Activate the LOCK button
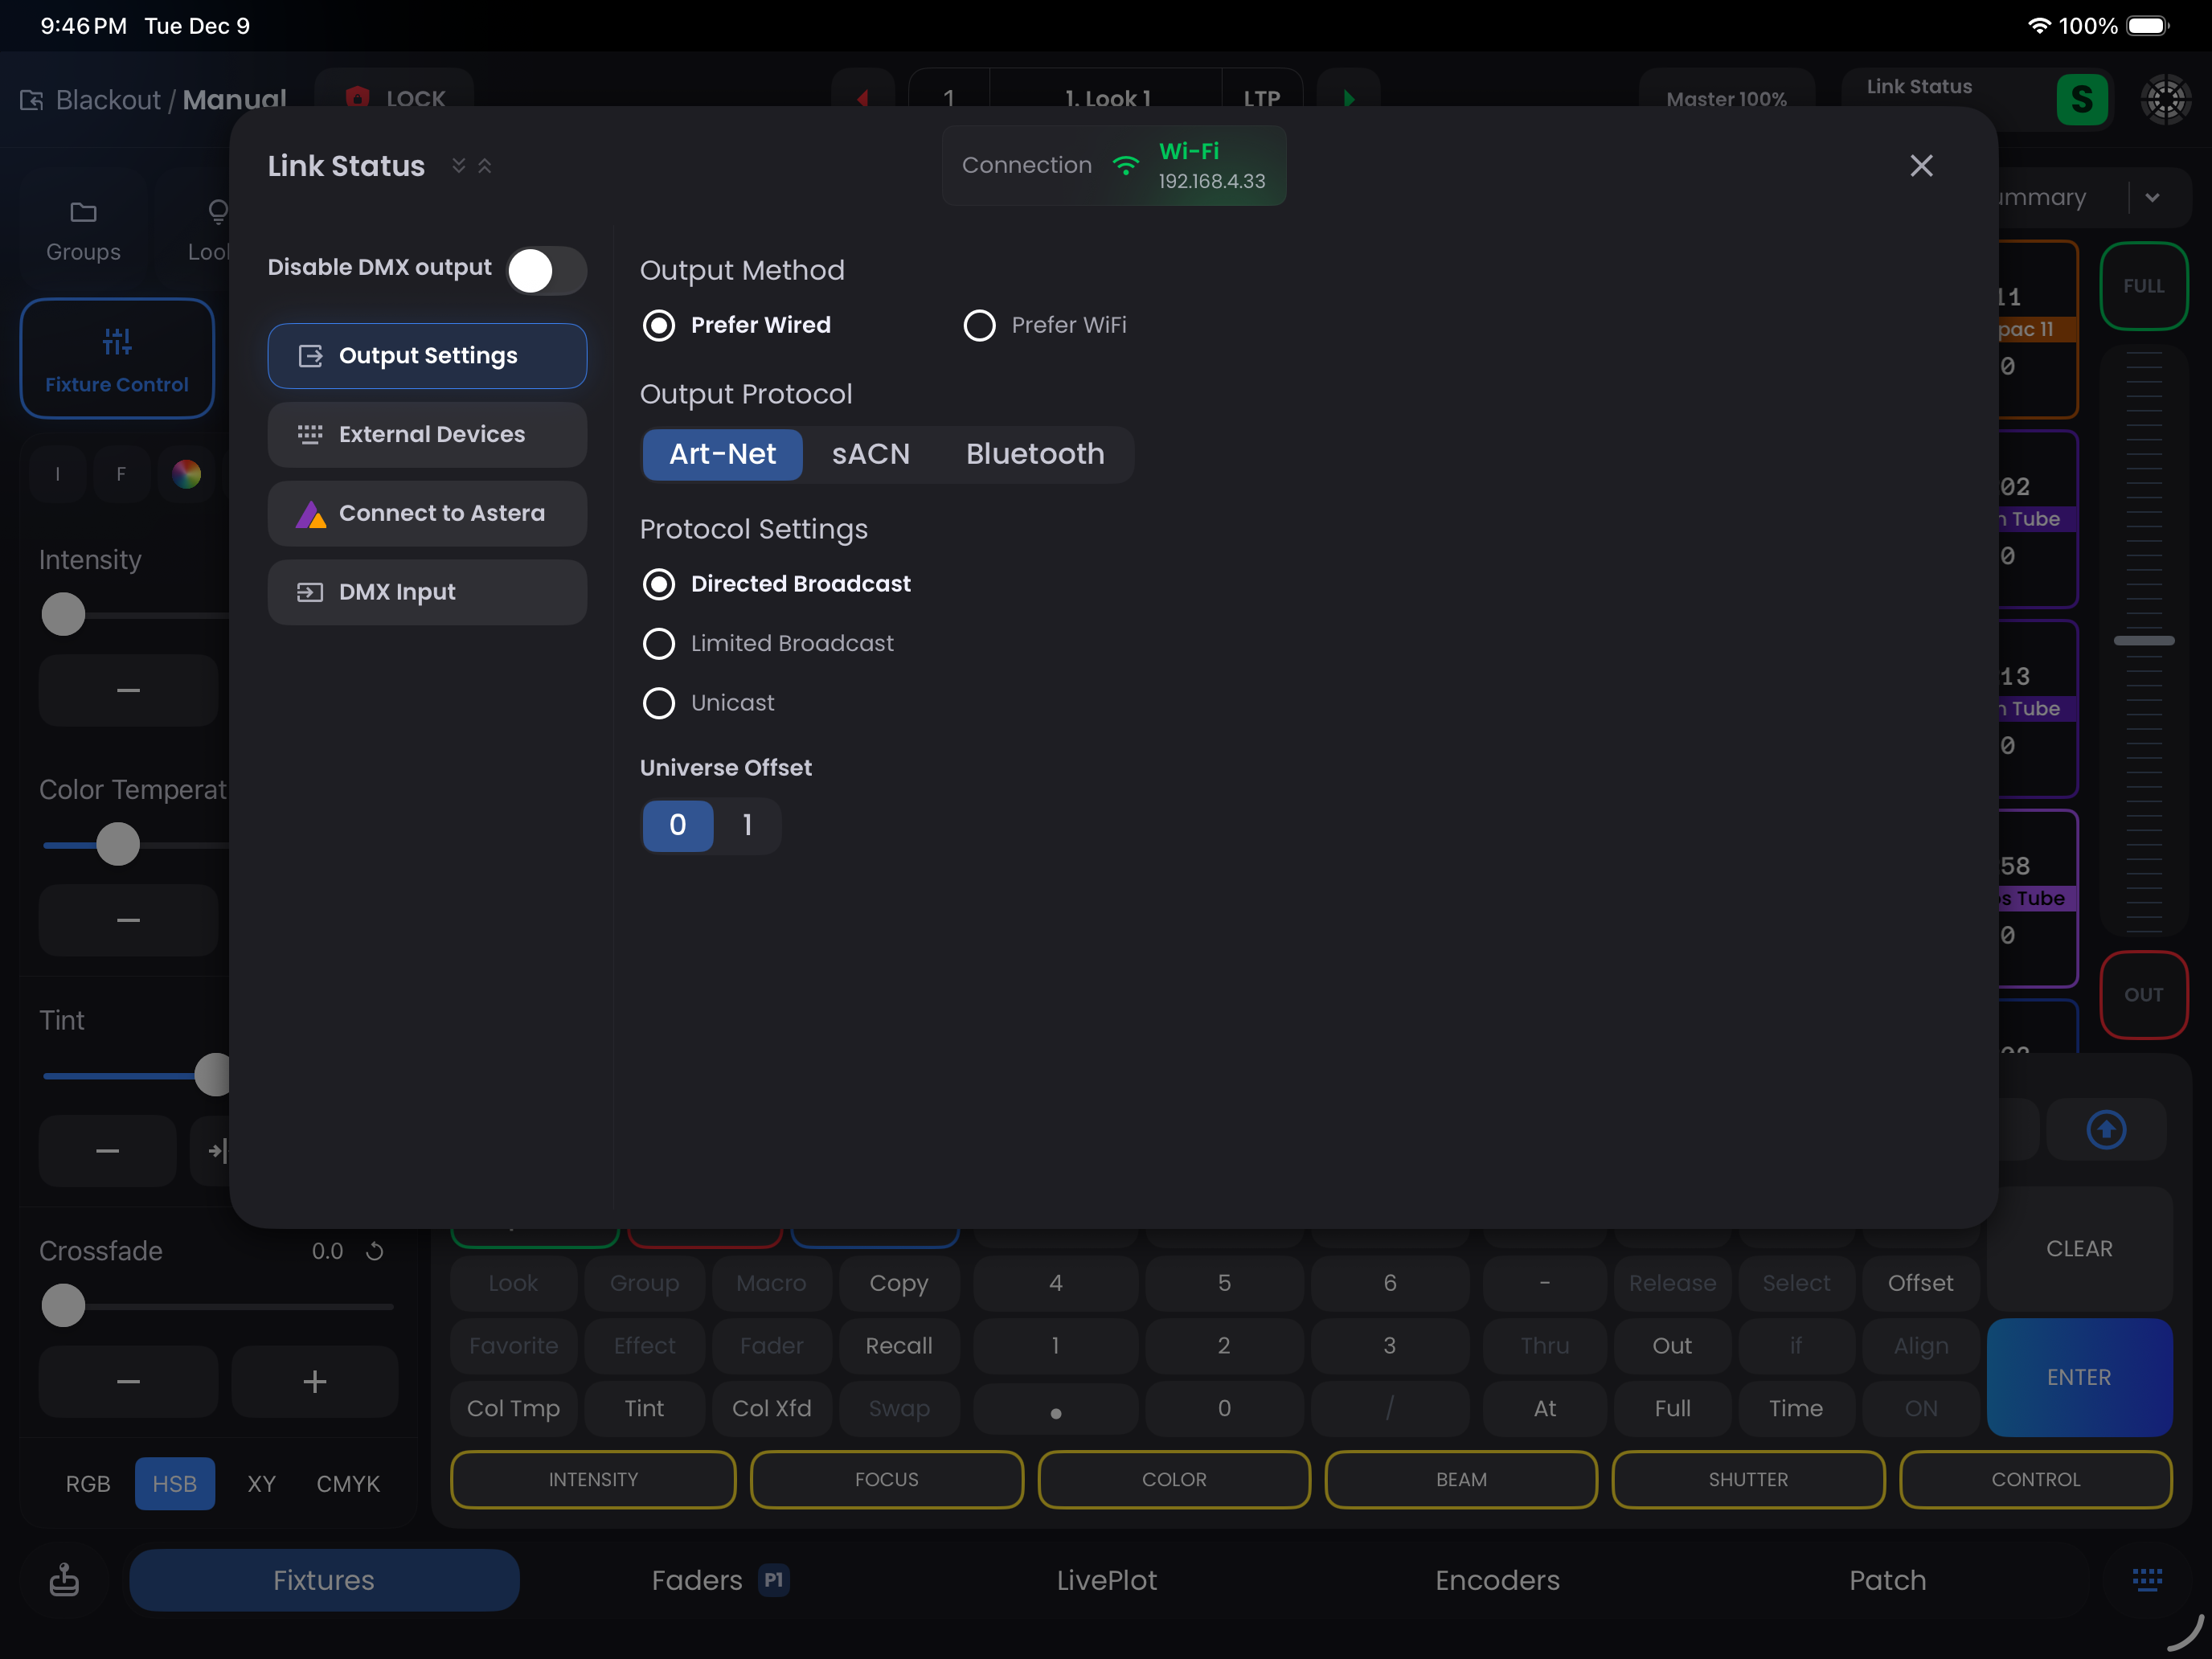Image resolution: width=2212 pixels, height=1659 pixels. (x=394, y=98)
